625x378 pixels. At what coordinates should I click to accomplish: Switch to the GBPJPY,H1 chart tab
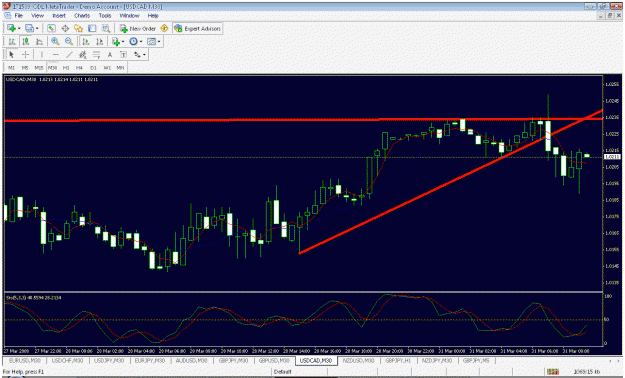(x=398, y=360)
